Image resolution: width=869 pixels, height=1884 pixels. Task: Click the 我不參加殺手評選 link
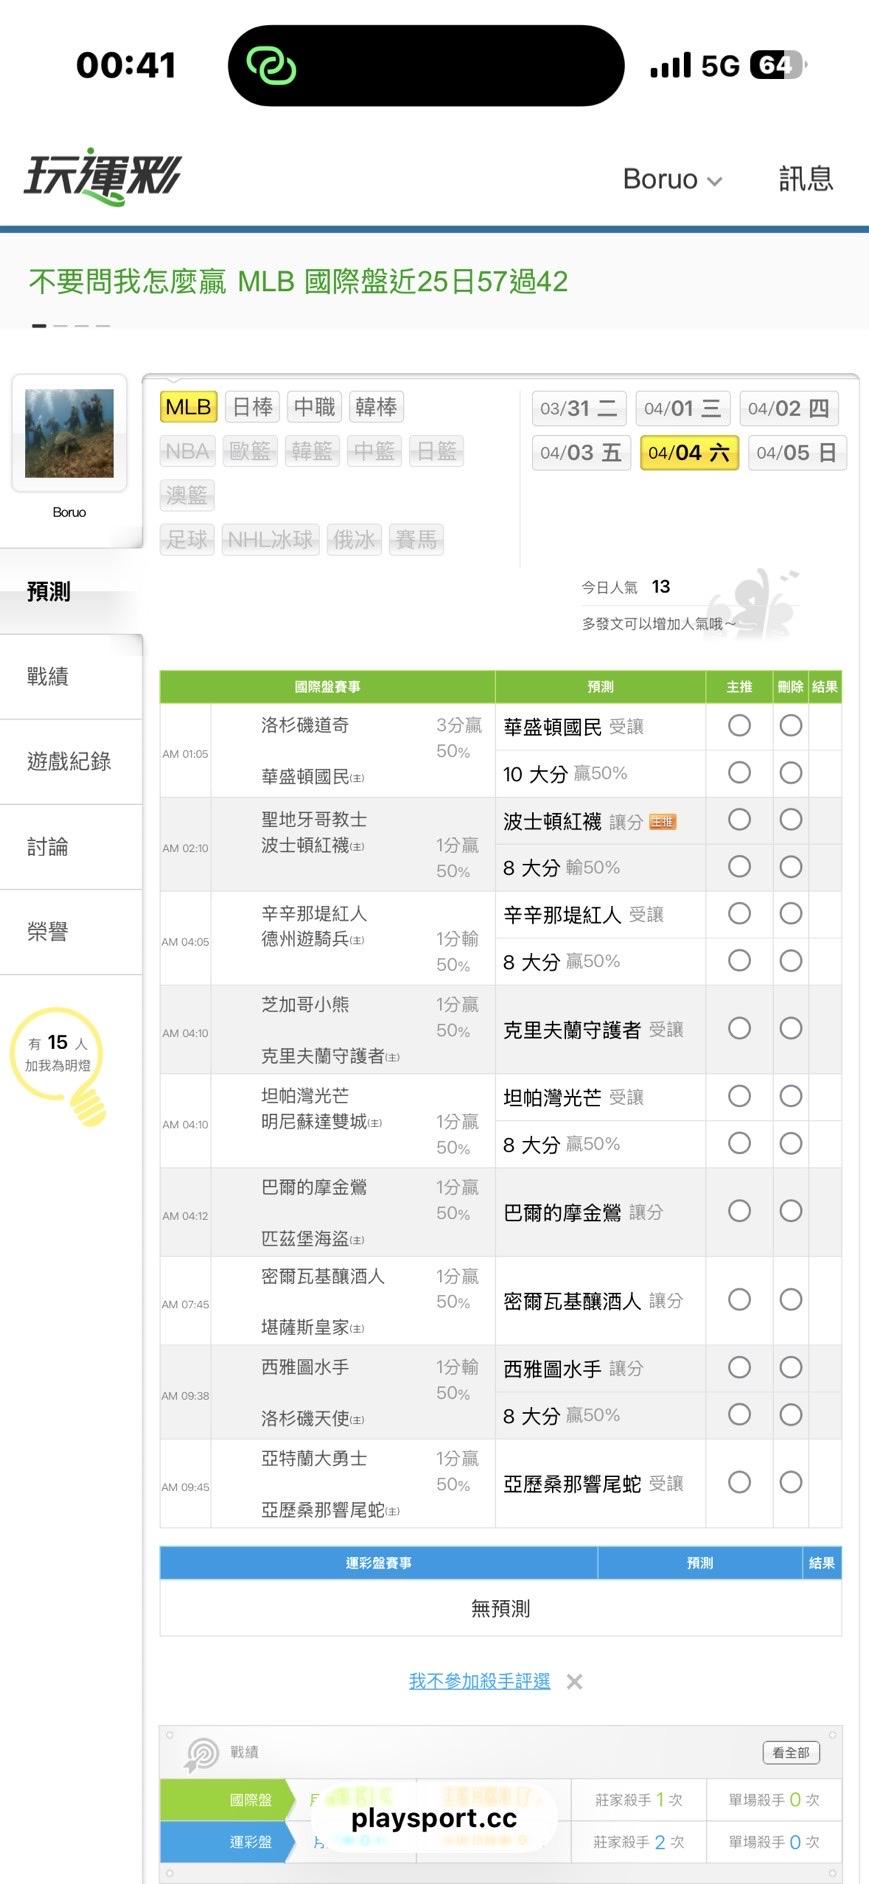tap(479, 1682)
